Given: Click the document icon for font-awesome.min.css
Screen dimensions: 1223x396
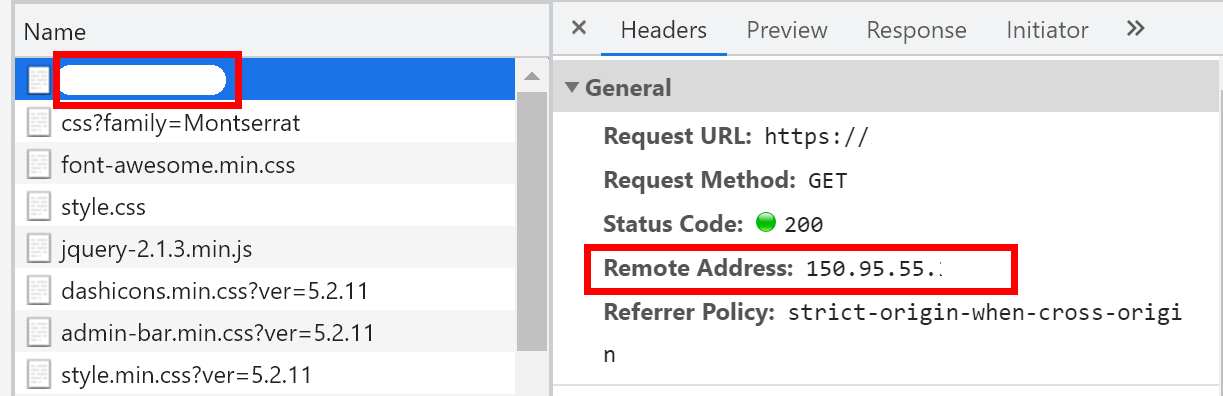Looking at the screenshot, I should [x=39, y=165].
